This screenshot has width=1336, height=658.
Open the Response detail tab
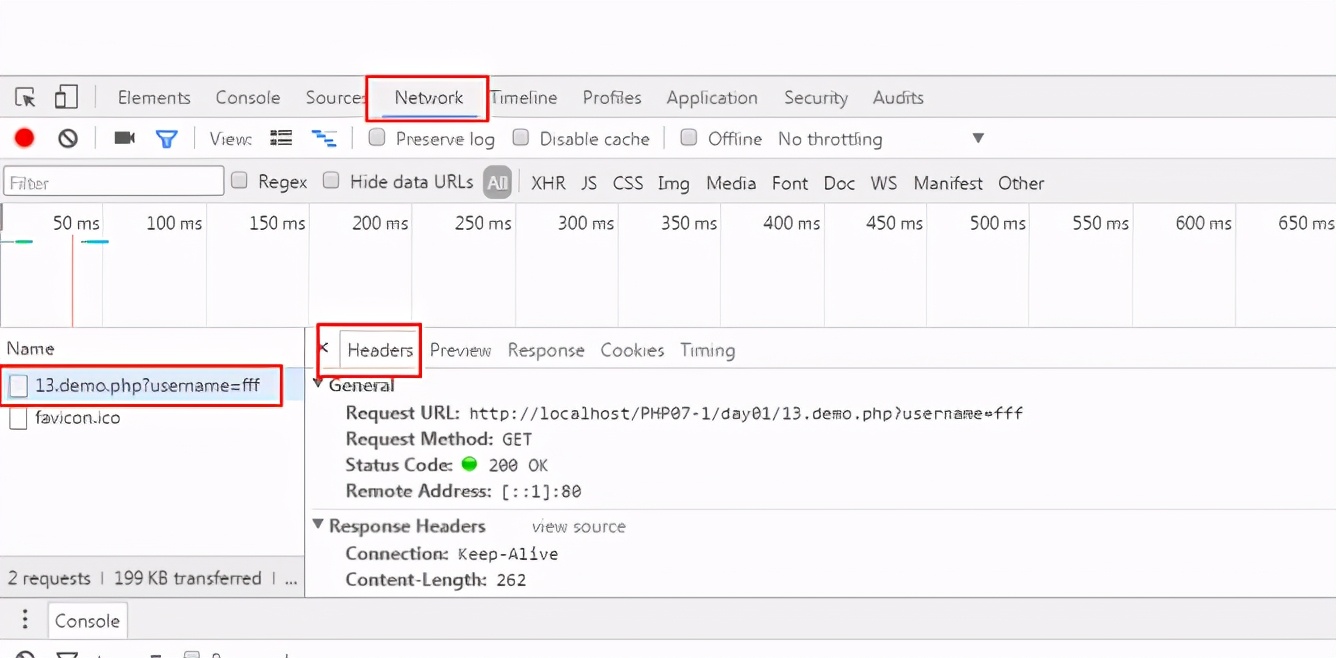[x=546, y=350]
